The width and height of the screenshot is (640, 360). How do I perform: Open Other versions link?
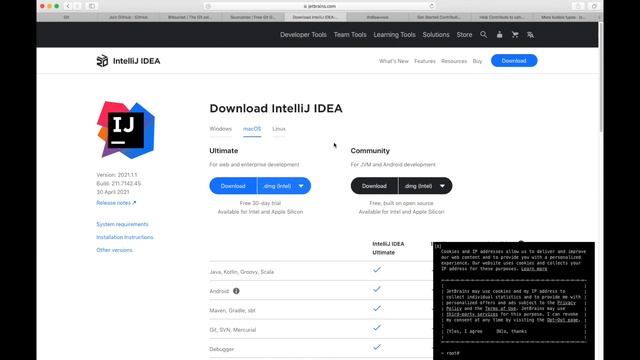[x=114, y=250]
